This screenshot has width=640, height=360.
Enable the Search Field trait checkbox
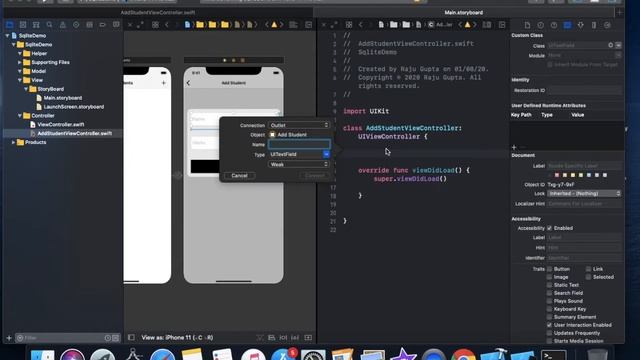[549, 293]
